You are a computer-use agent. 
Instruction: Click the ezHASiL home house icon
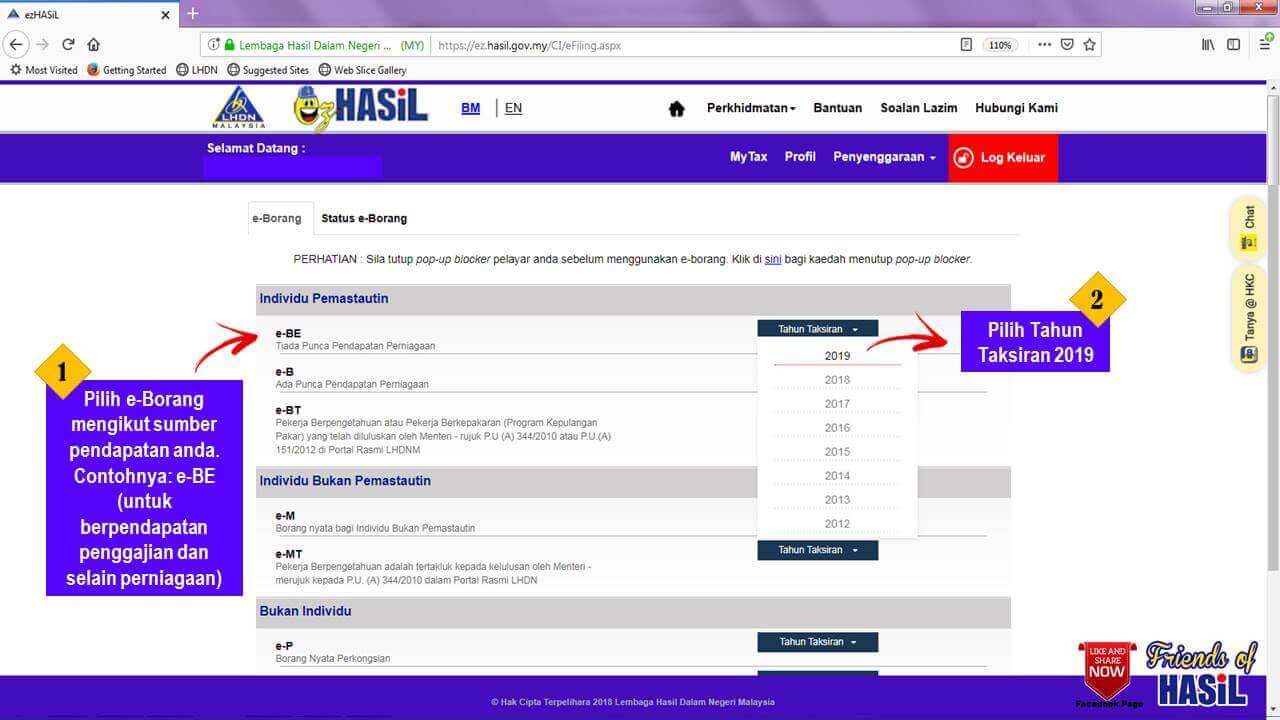tap(677, 109)
